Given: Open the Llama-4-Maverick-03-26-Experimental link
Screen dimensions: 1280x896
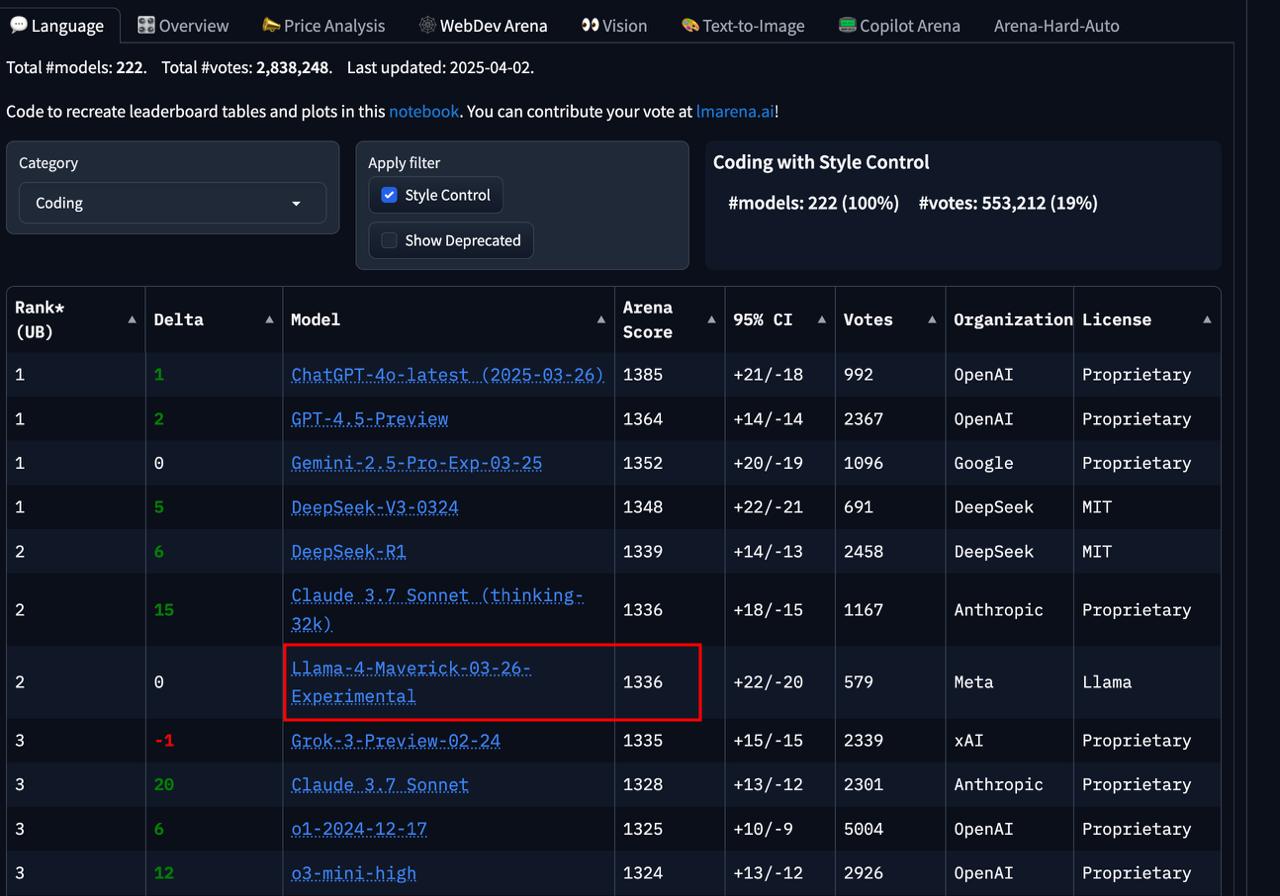Looking at the screenshot, I should point(411,682).
